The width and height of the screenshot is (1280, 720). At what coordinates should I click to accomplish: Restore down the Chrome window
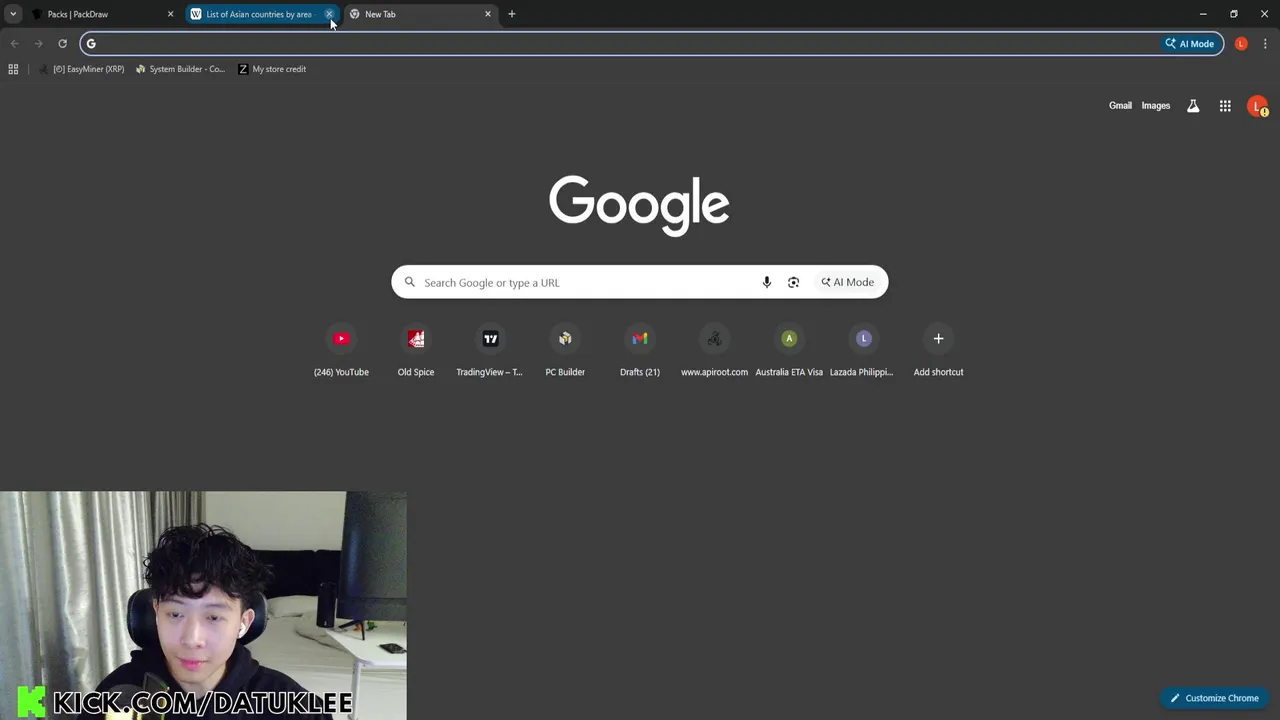point(1234,14)
